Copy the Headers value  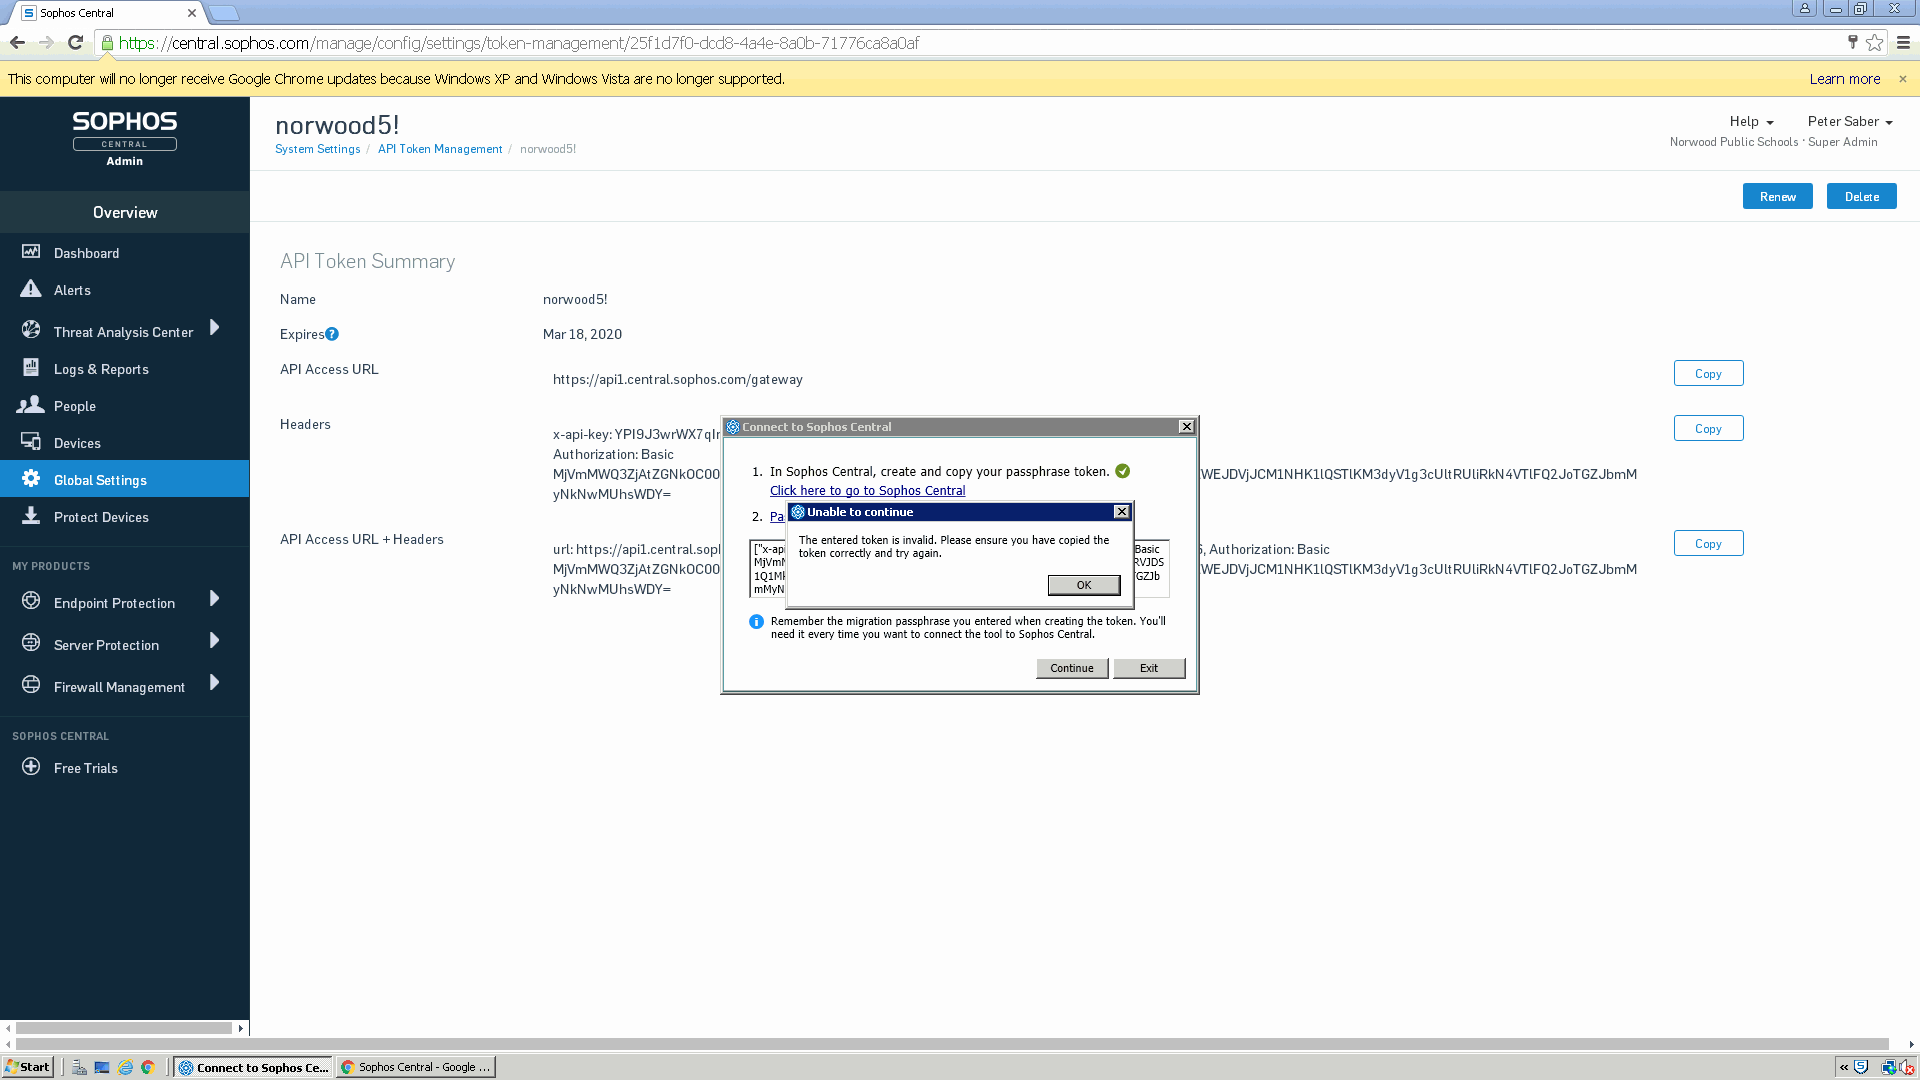coord(1708,428)
